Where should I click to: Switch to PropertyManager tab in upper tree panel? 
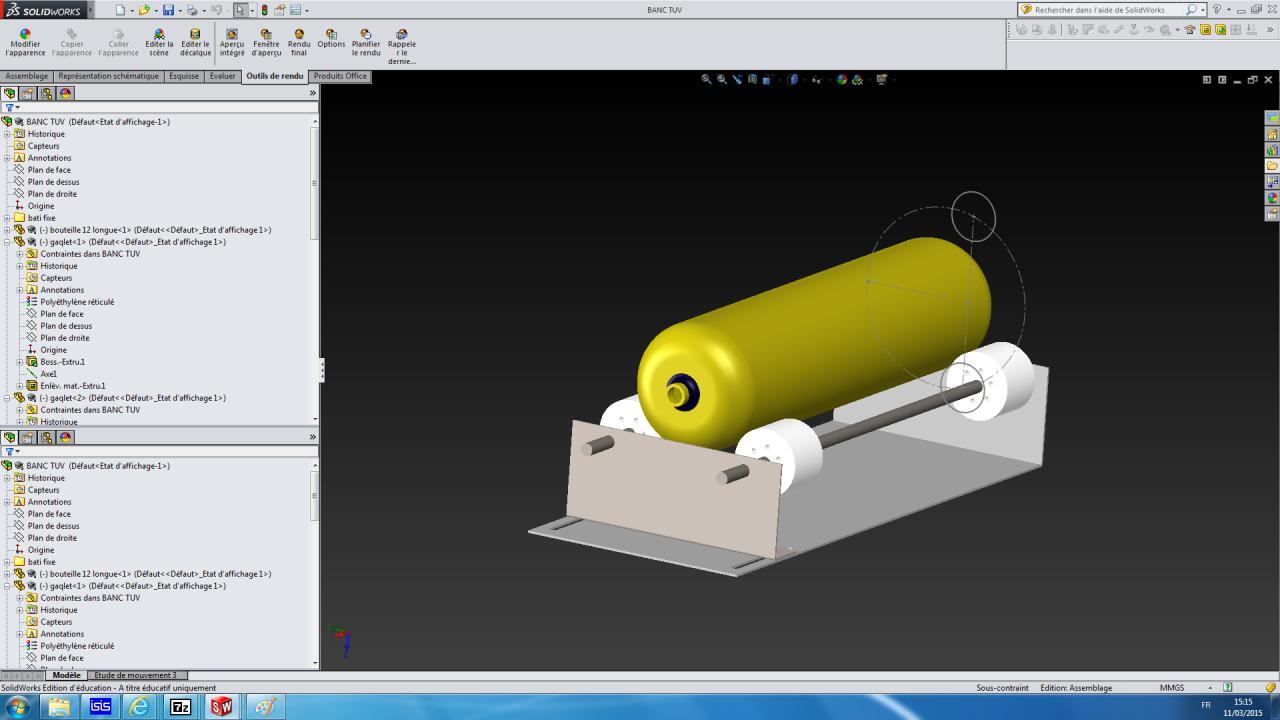tap(28, 93)
